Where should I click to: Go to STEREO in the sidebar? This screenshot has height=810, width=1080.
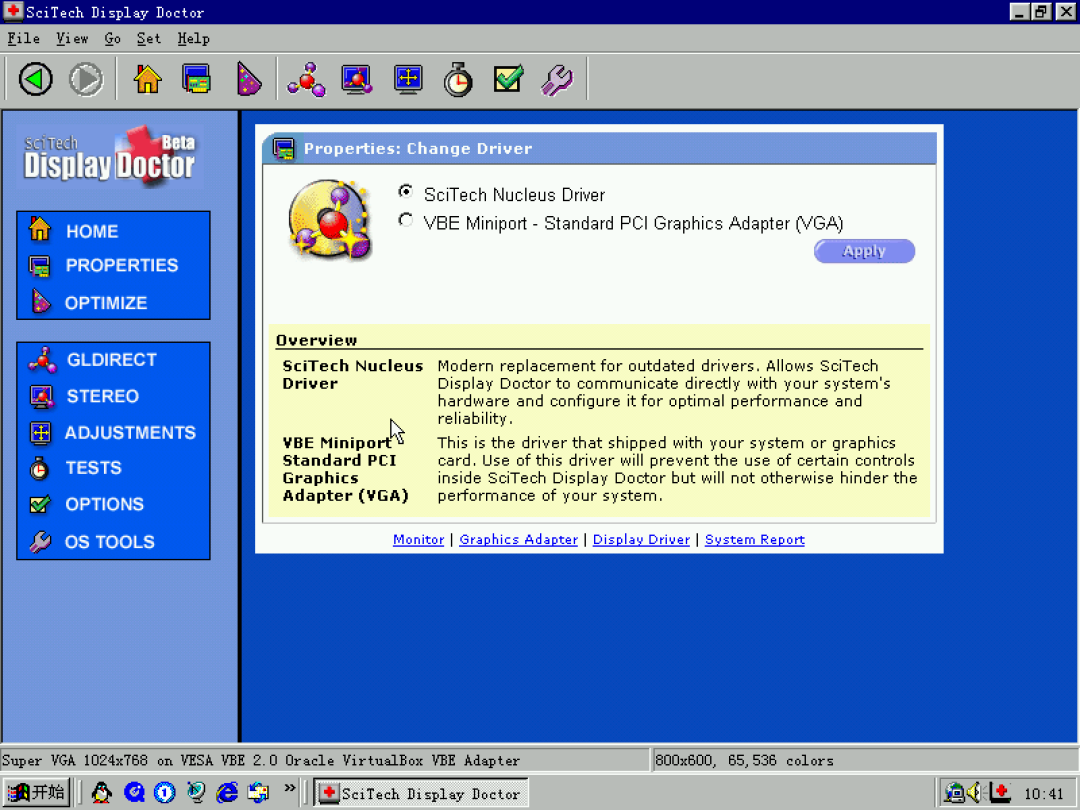(x=103, y=396)
